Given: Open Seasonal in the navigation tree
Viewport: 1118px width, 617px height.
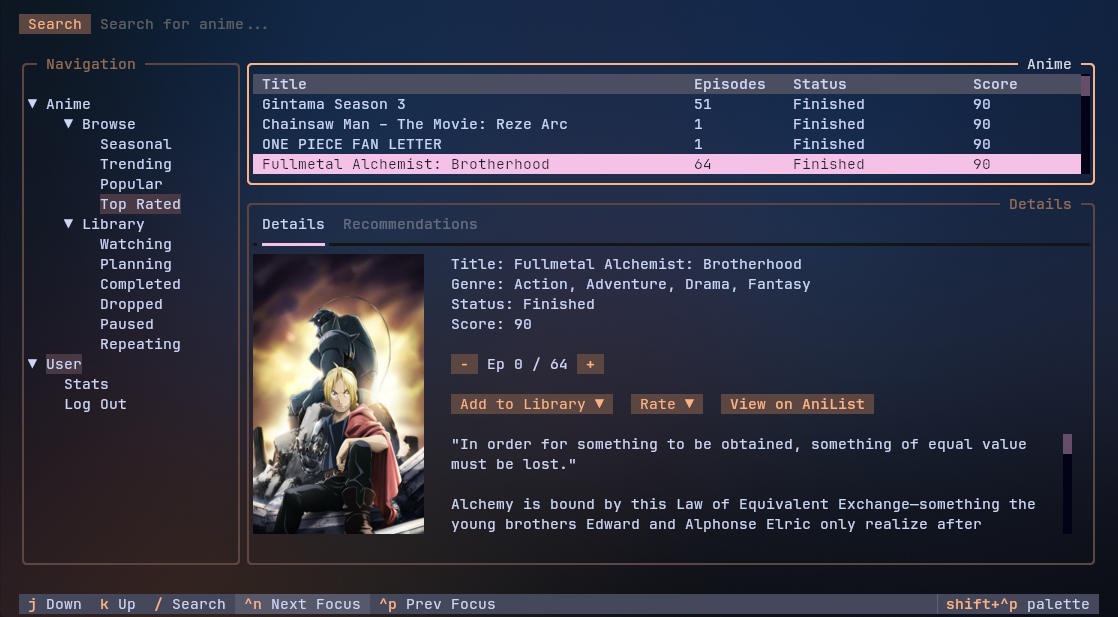Looking at the screenshot, I should pyautogui.click(x=135, y=144).
